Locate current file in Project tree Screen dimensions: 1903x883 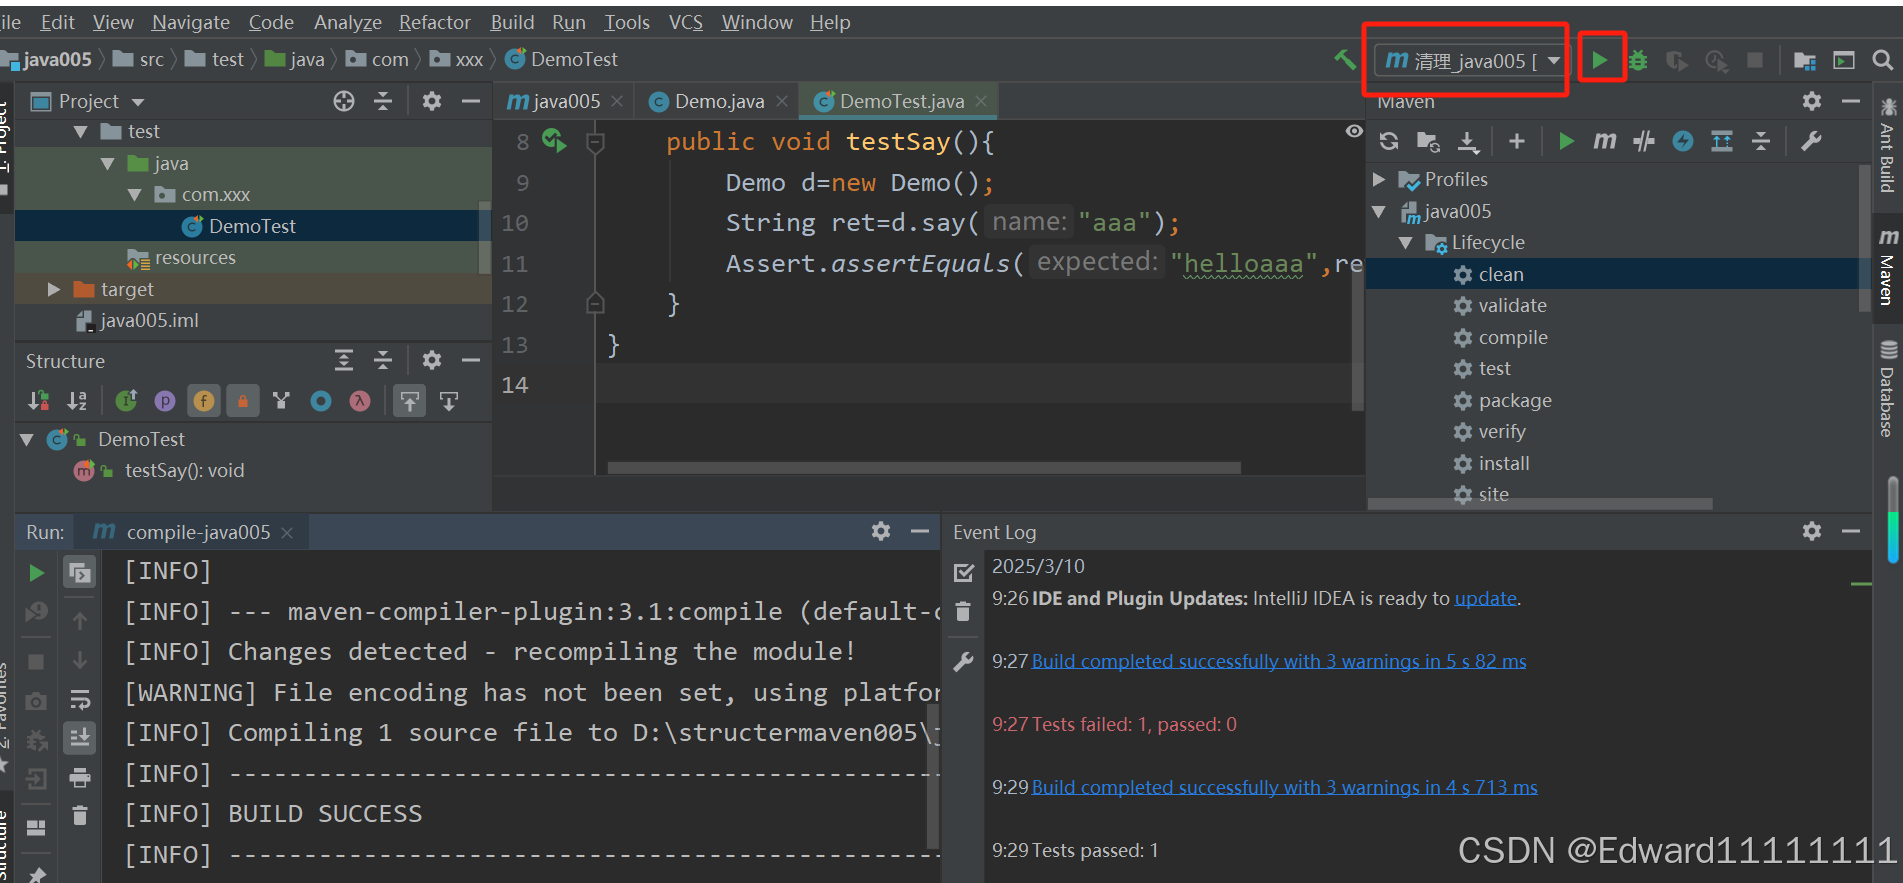tap(344, 101)
